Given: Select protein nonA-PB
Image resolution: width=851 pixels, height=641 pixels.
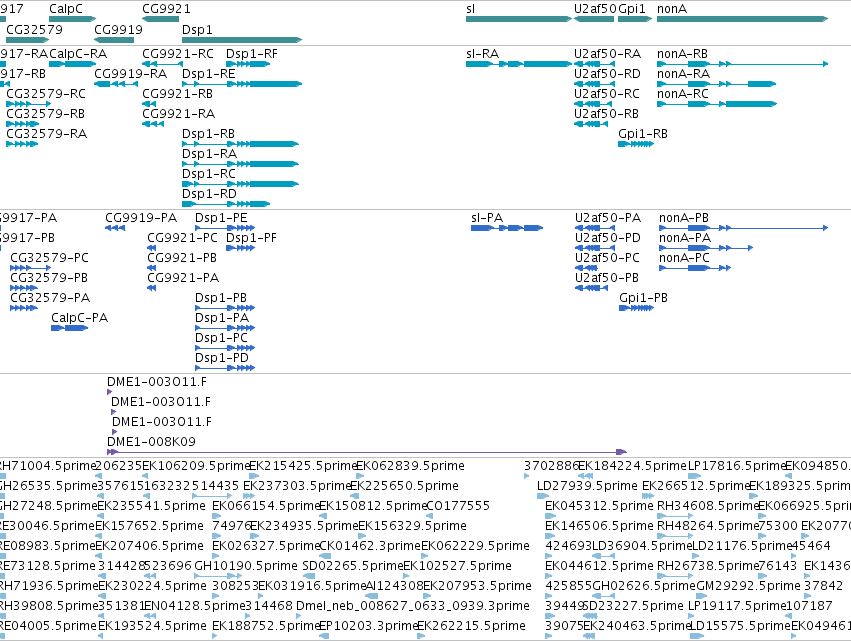Looking at the screenshot, I should pyautogui.click(x=744, y=228).
